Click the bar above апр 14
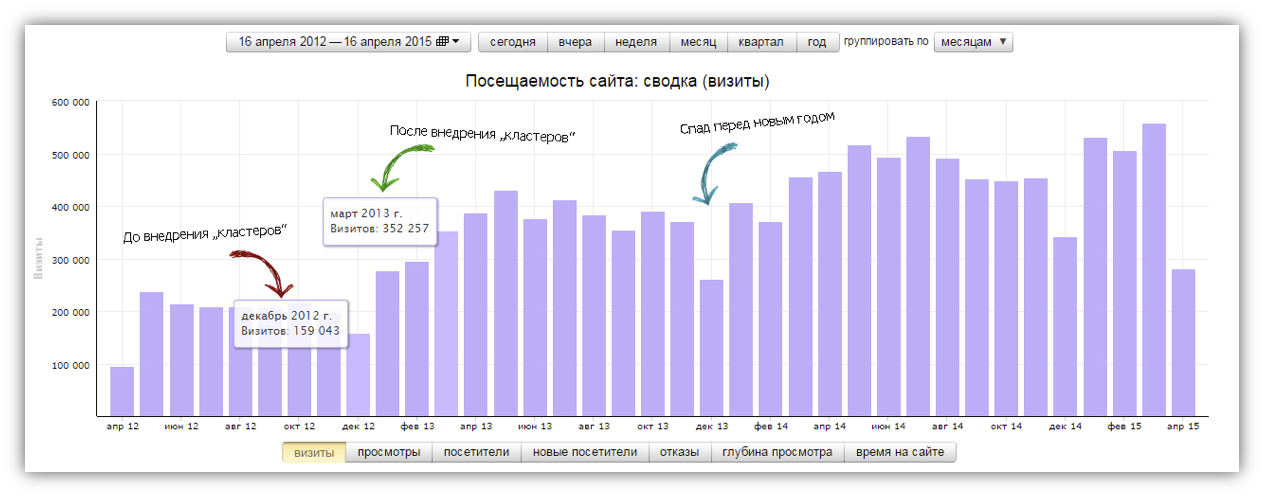 [x=830, y=294]
